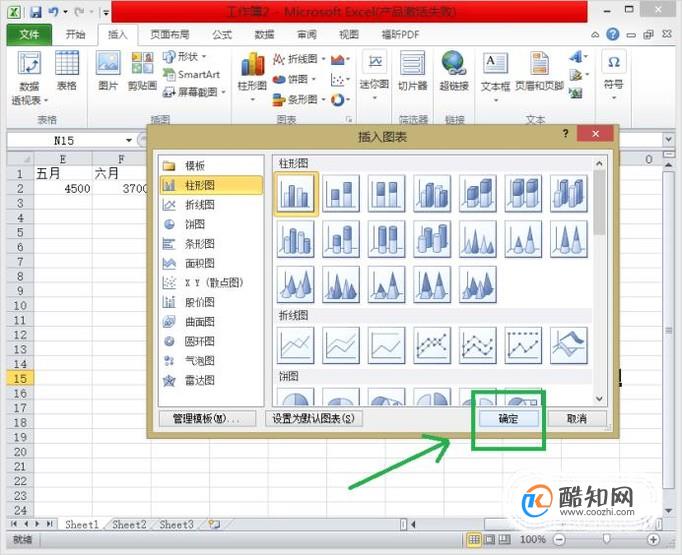
Task: Switch to the Review (审阅) tab
Action: (x=307, y=34)
